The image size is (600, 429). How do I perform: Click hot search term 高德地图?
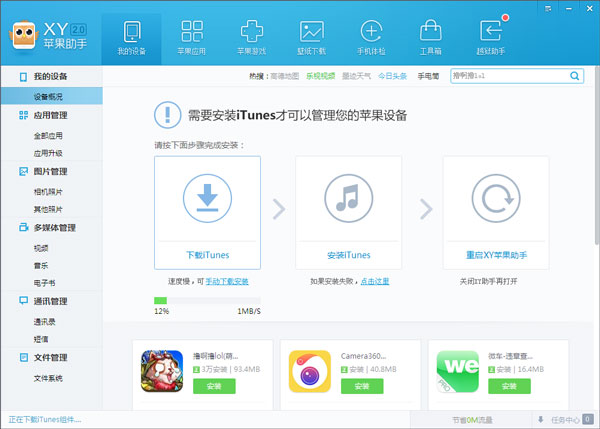[x=285, y=76]
